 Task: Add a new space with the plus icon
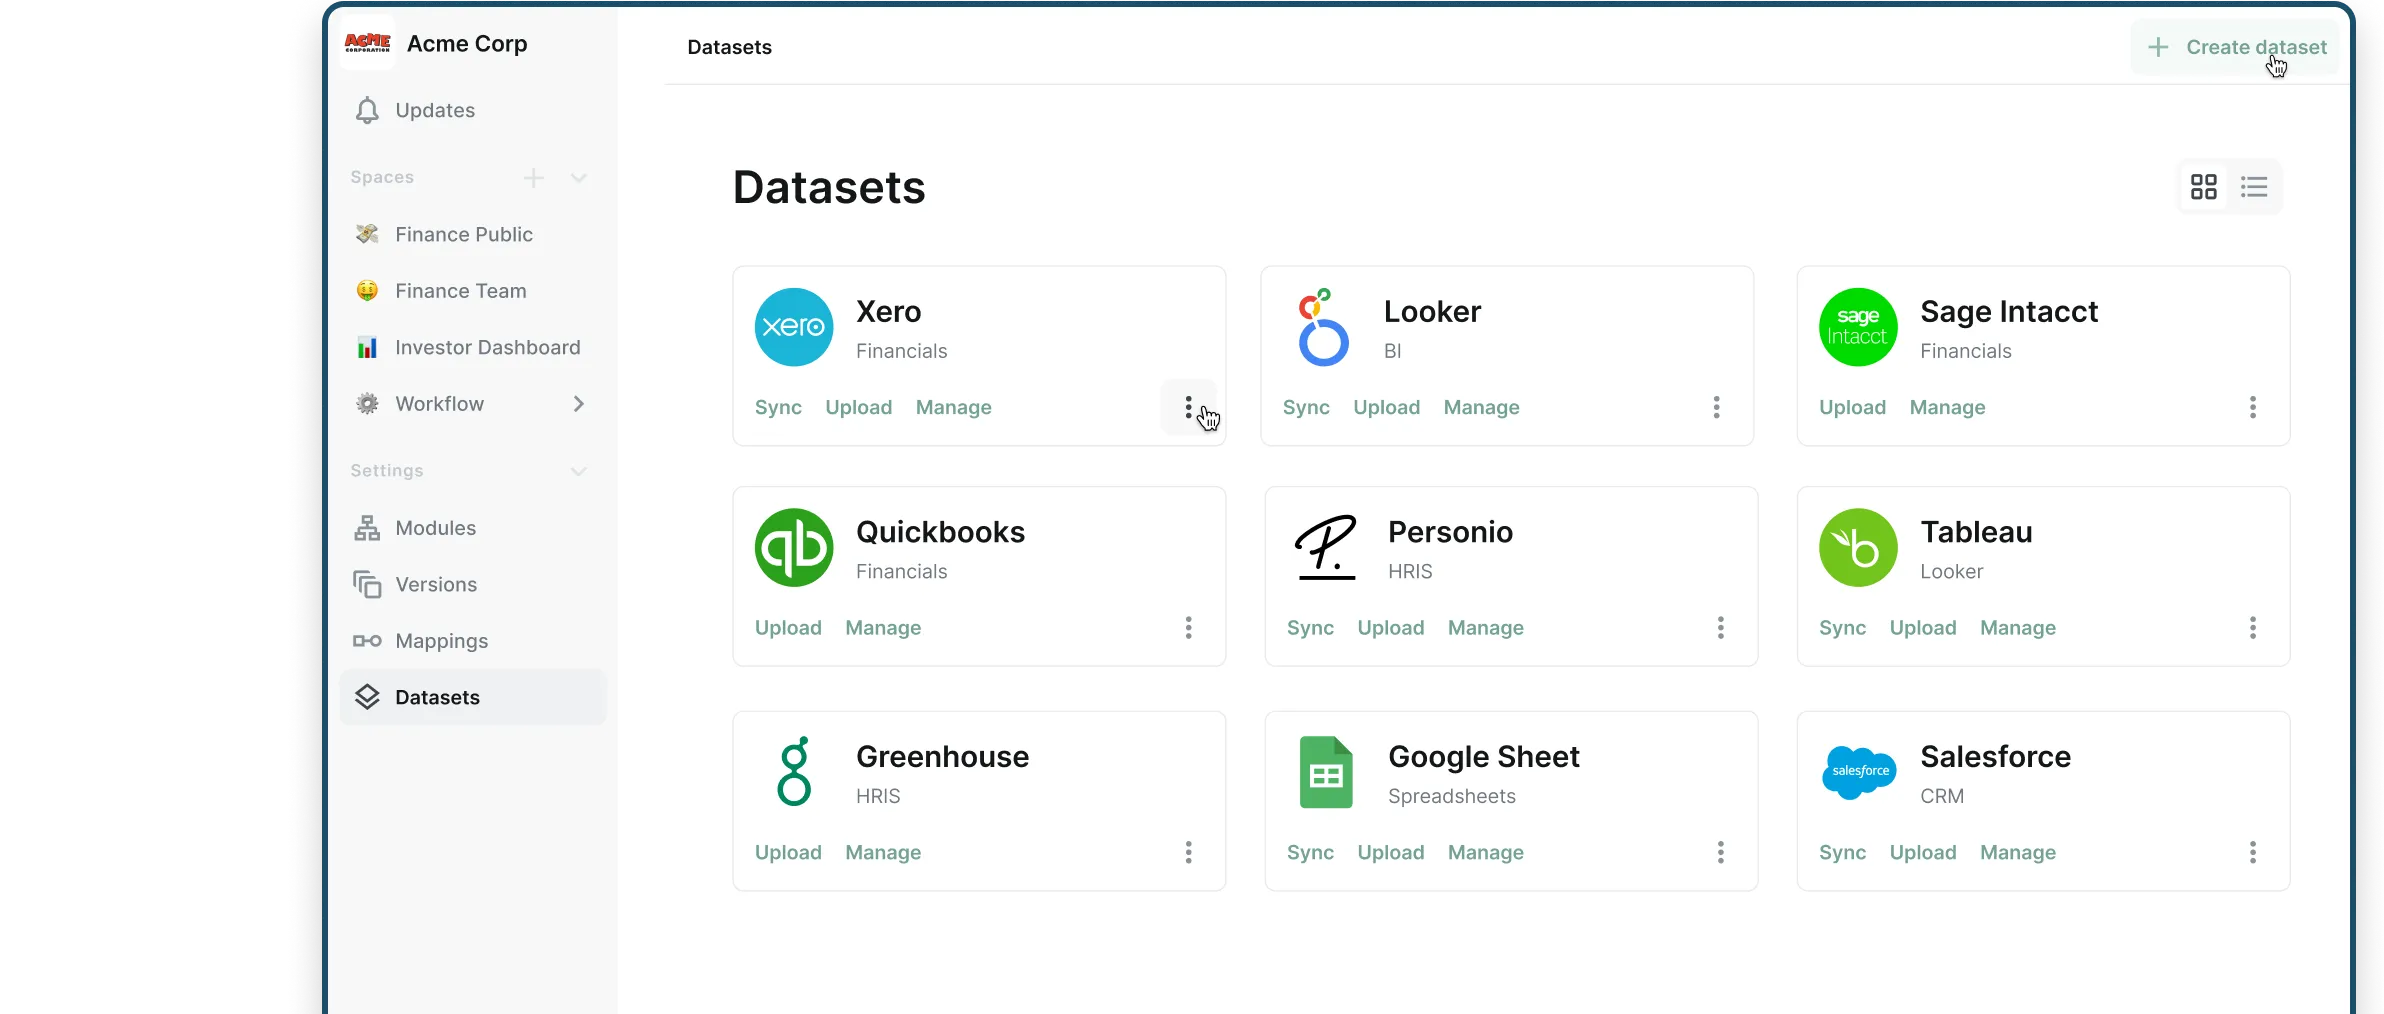pos(534,178)
